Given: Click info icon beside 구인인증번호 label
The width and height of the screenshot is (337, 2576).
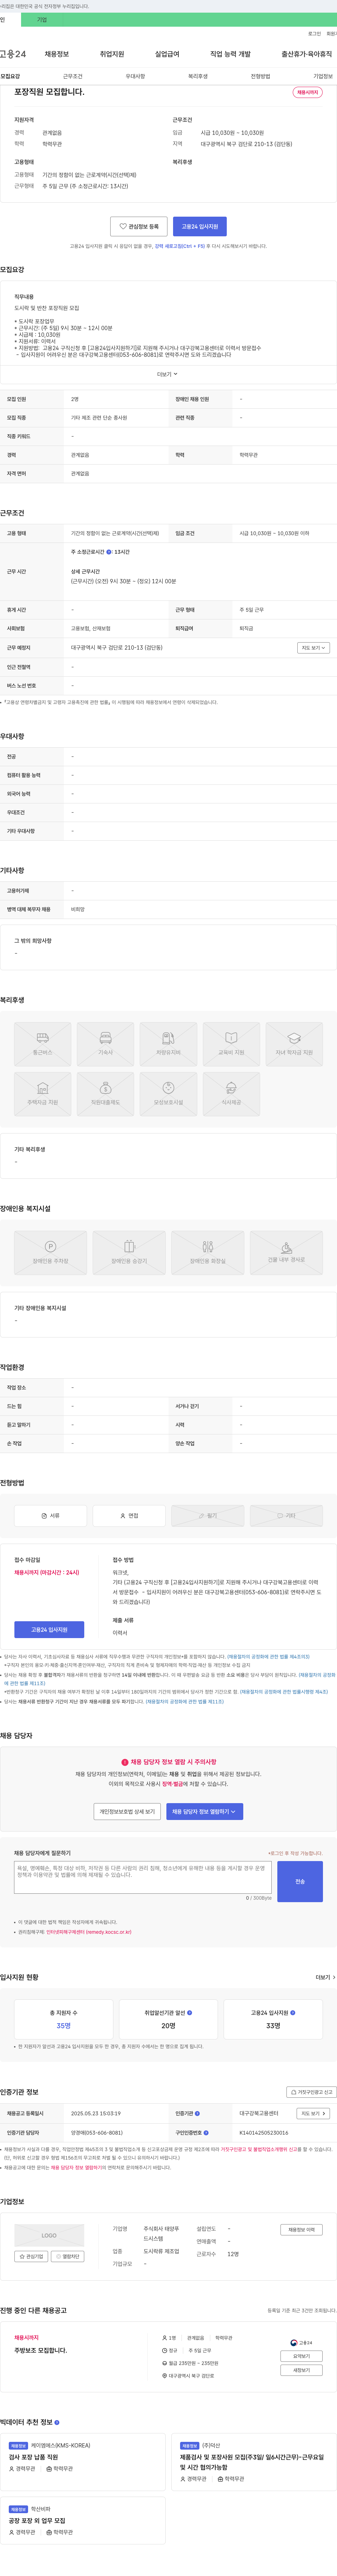Looking at the screenshot, I should coord(206,2132).
